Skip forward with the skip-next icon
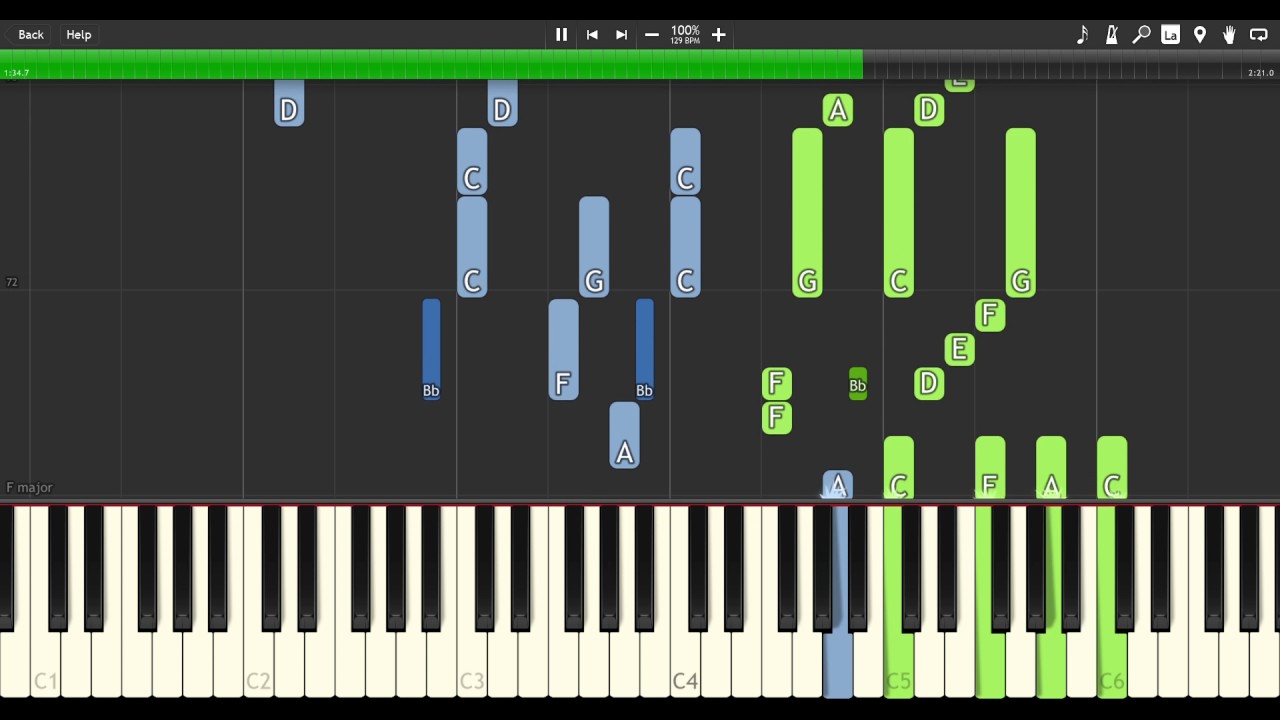 [621, 35]
